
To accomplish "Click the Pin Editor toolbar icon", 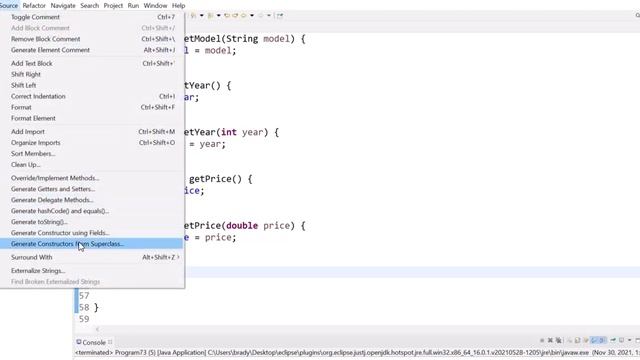I will (280, 16).
